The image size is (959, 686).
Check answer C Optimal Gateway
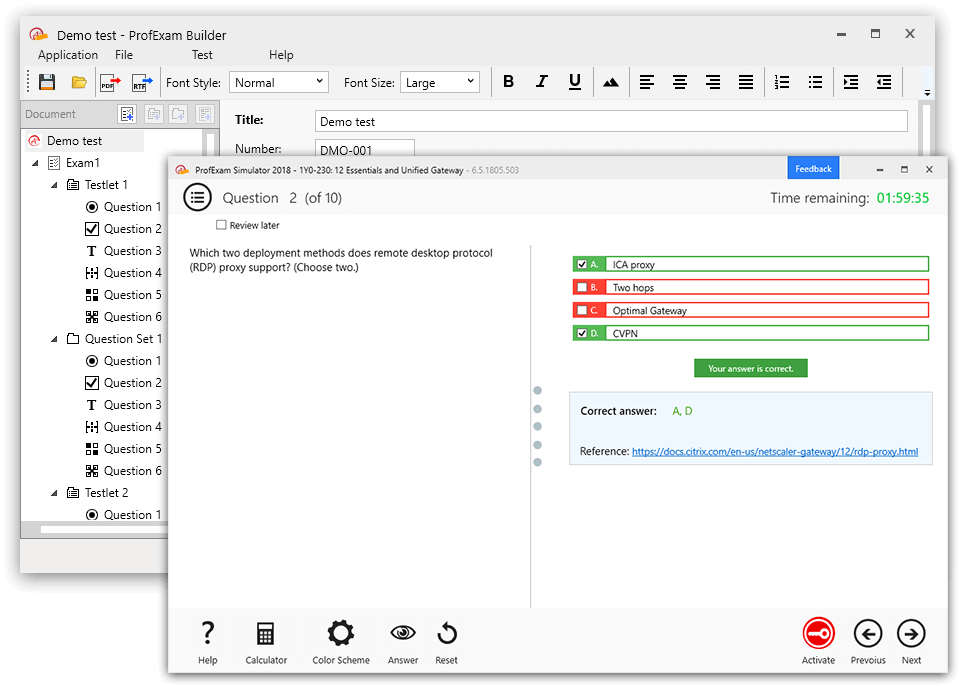tap(582, 310)
